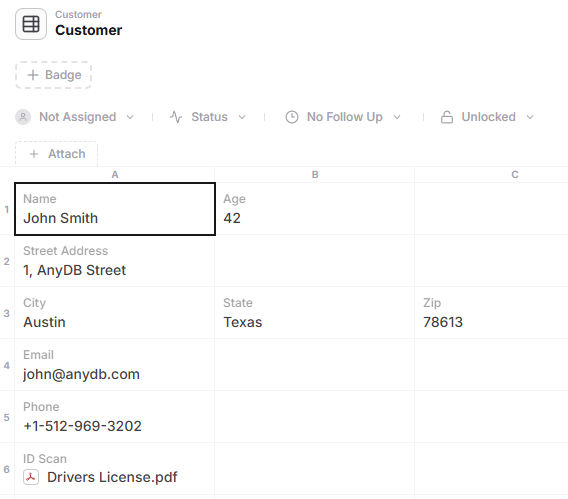Select column B header

(x=315, y=175)
